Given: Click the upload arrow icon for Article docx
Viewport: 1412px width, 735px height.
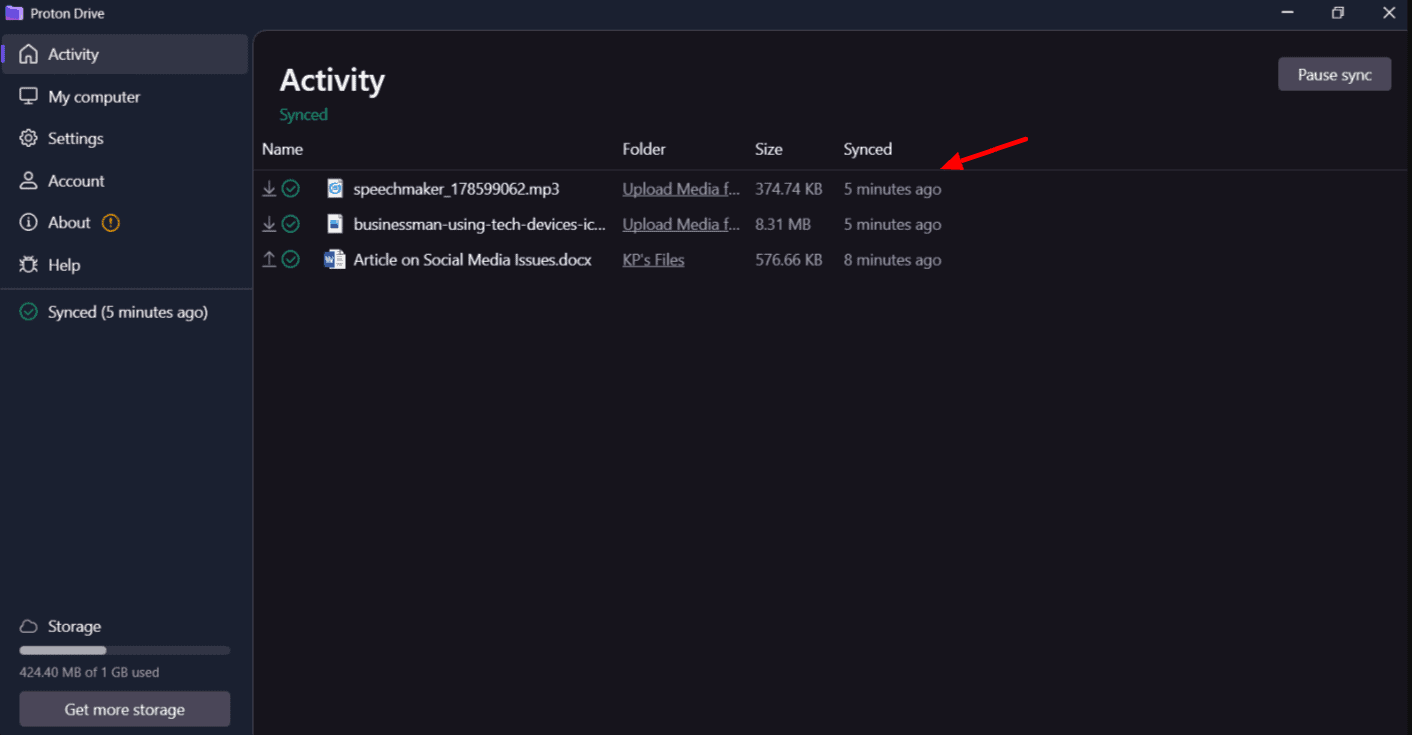Looking at the screenshot, I should tap(269, 260).
